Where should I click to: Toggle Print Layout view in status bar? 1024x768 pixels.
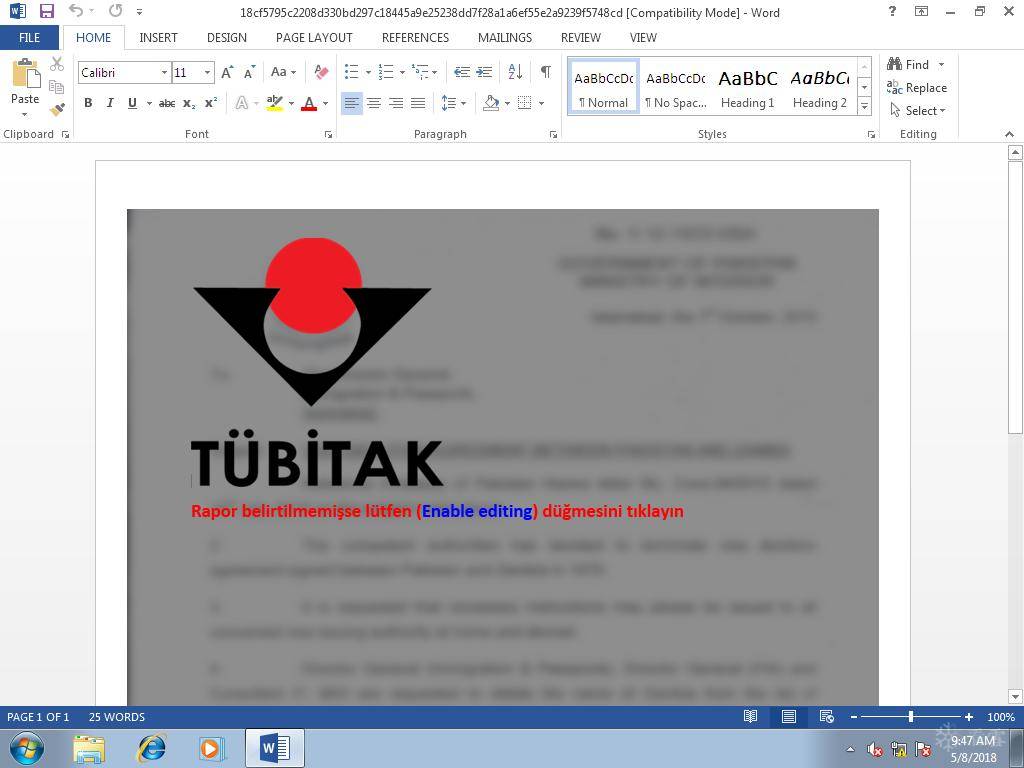tap(788, 716)
